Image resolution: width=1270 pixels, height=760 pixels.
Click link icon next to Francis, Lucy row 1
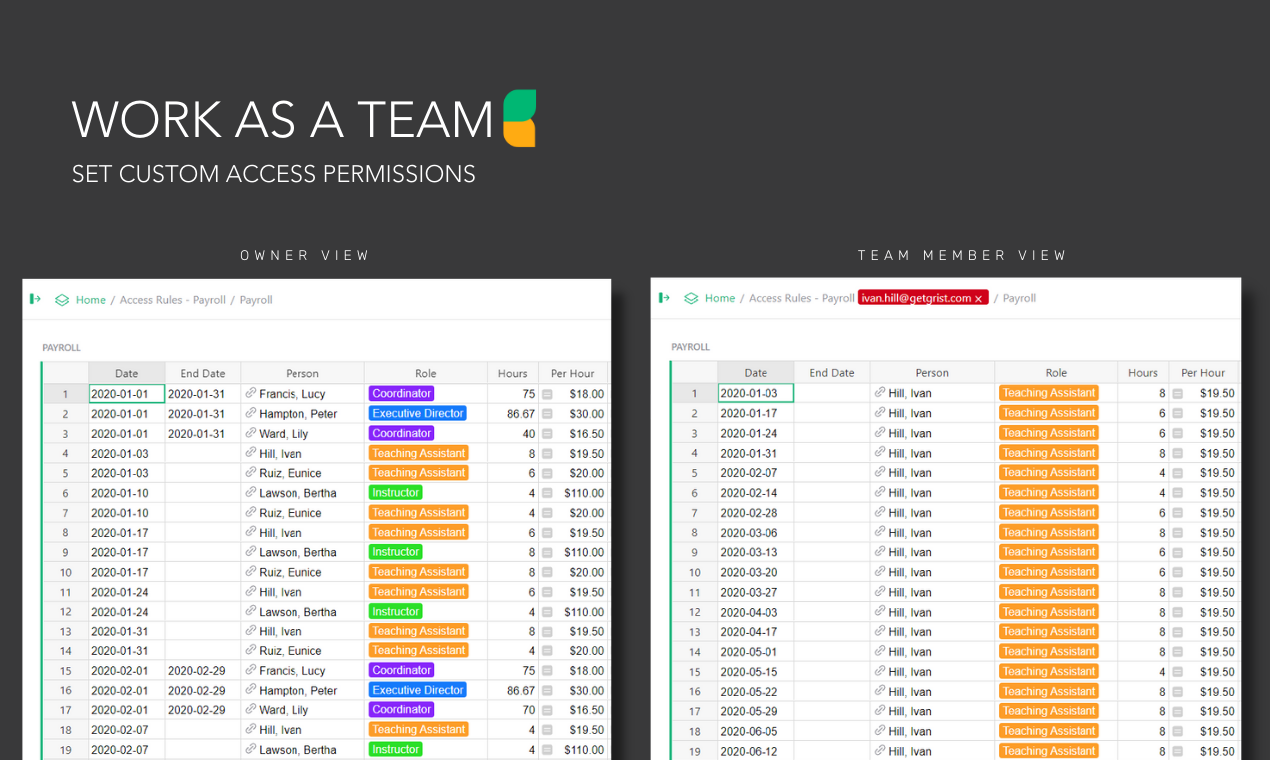click(x=251, y=394)
